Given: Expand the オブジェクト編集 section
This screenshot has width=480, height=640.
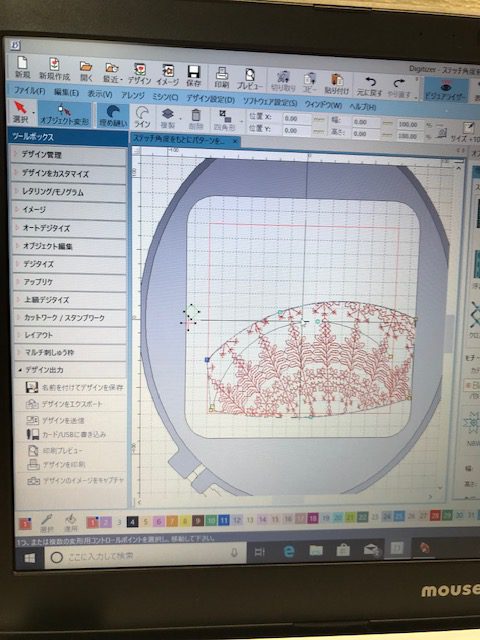Looking at the screenshot, I should pos(69,246).
